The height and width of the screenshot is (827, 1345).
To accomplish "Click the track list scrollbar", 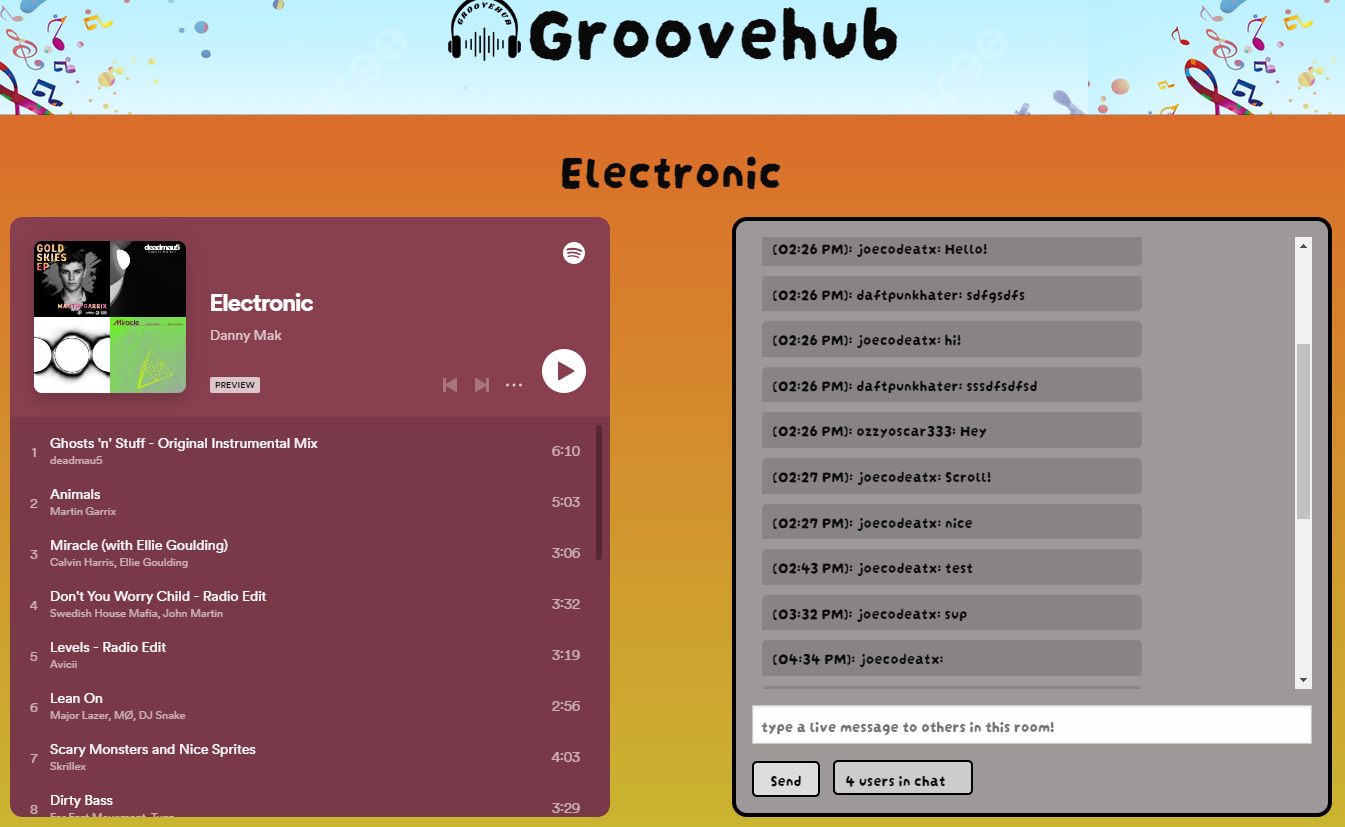I will pos(599,492).
